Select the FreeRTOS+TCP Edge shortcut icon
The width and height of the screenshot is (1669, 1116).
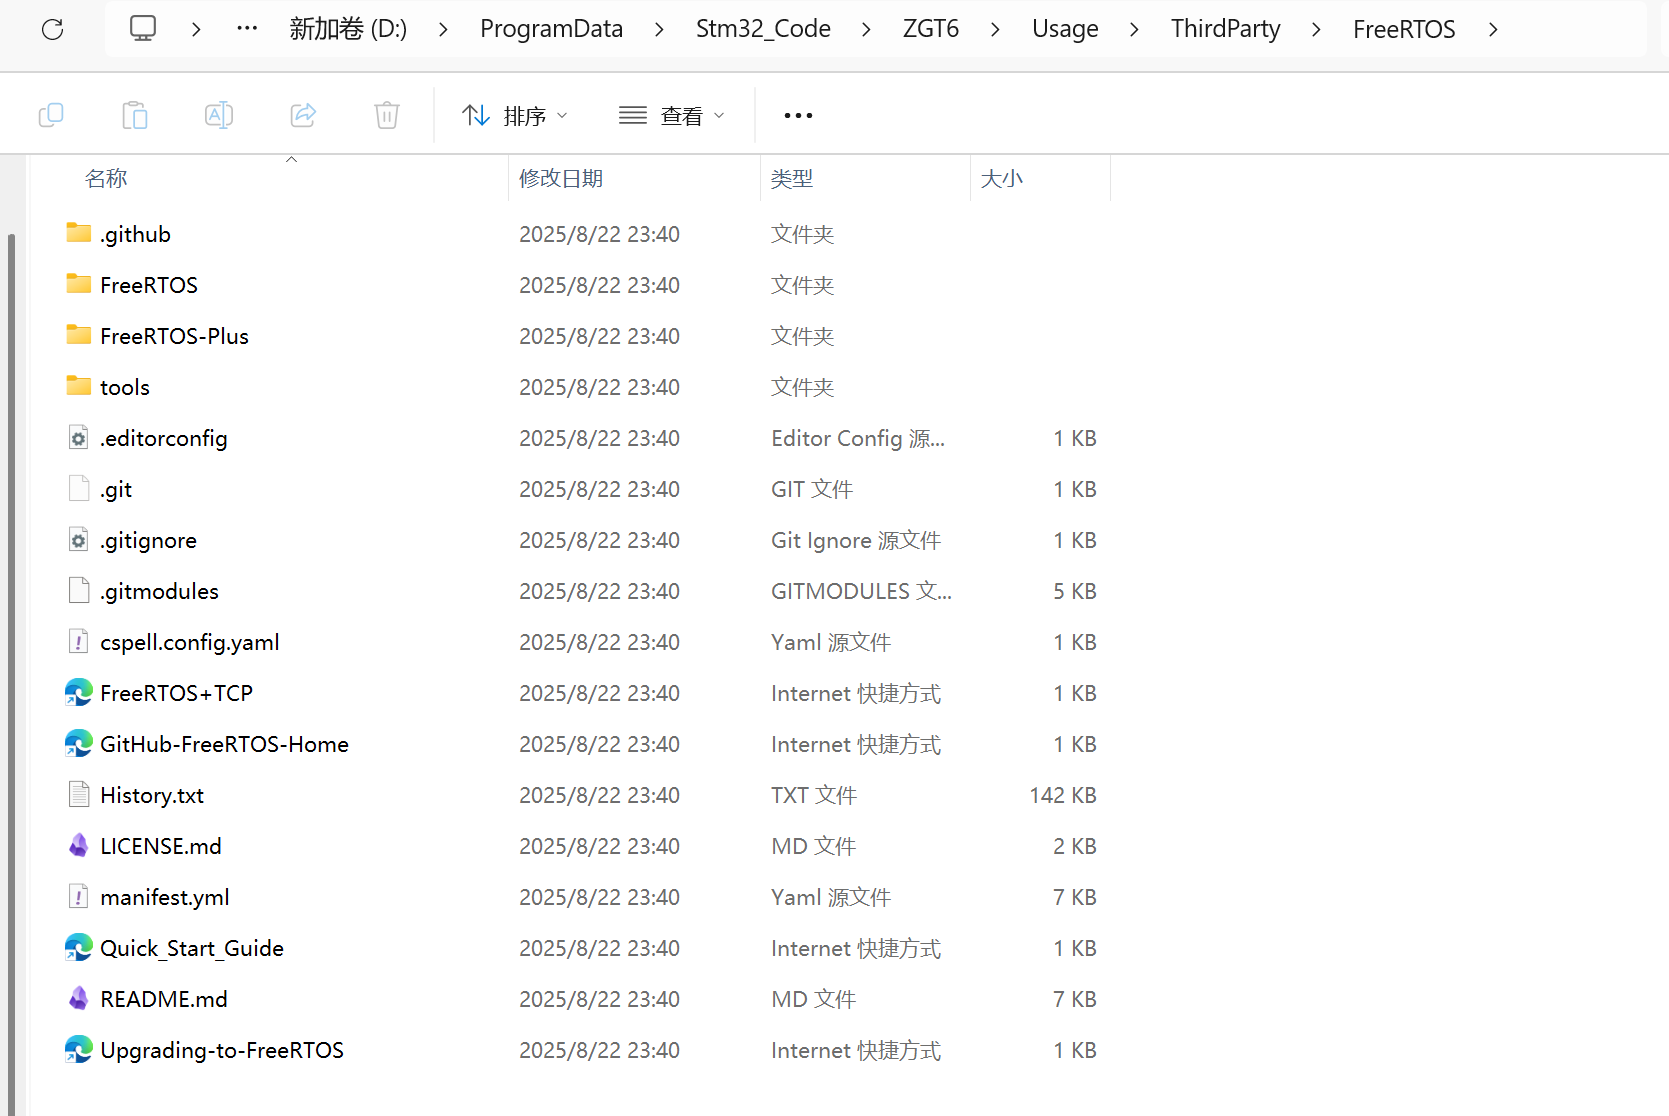[x=79, y=692]
